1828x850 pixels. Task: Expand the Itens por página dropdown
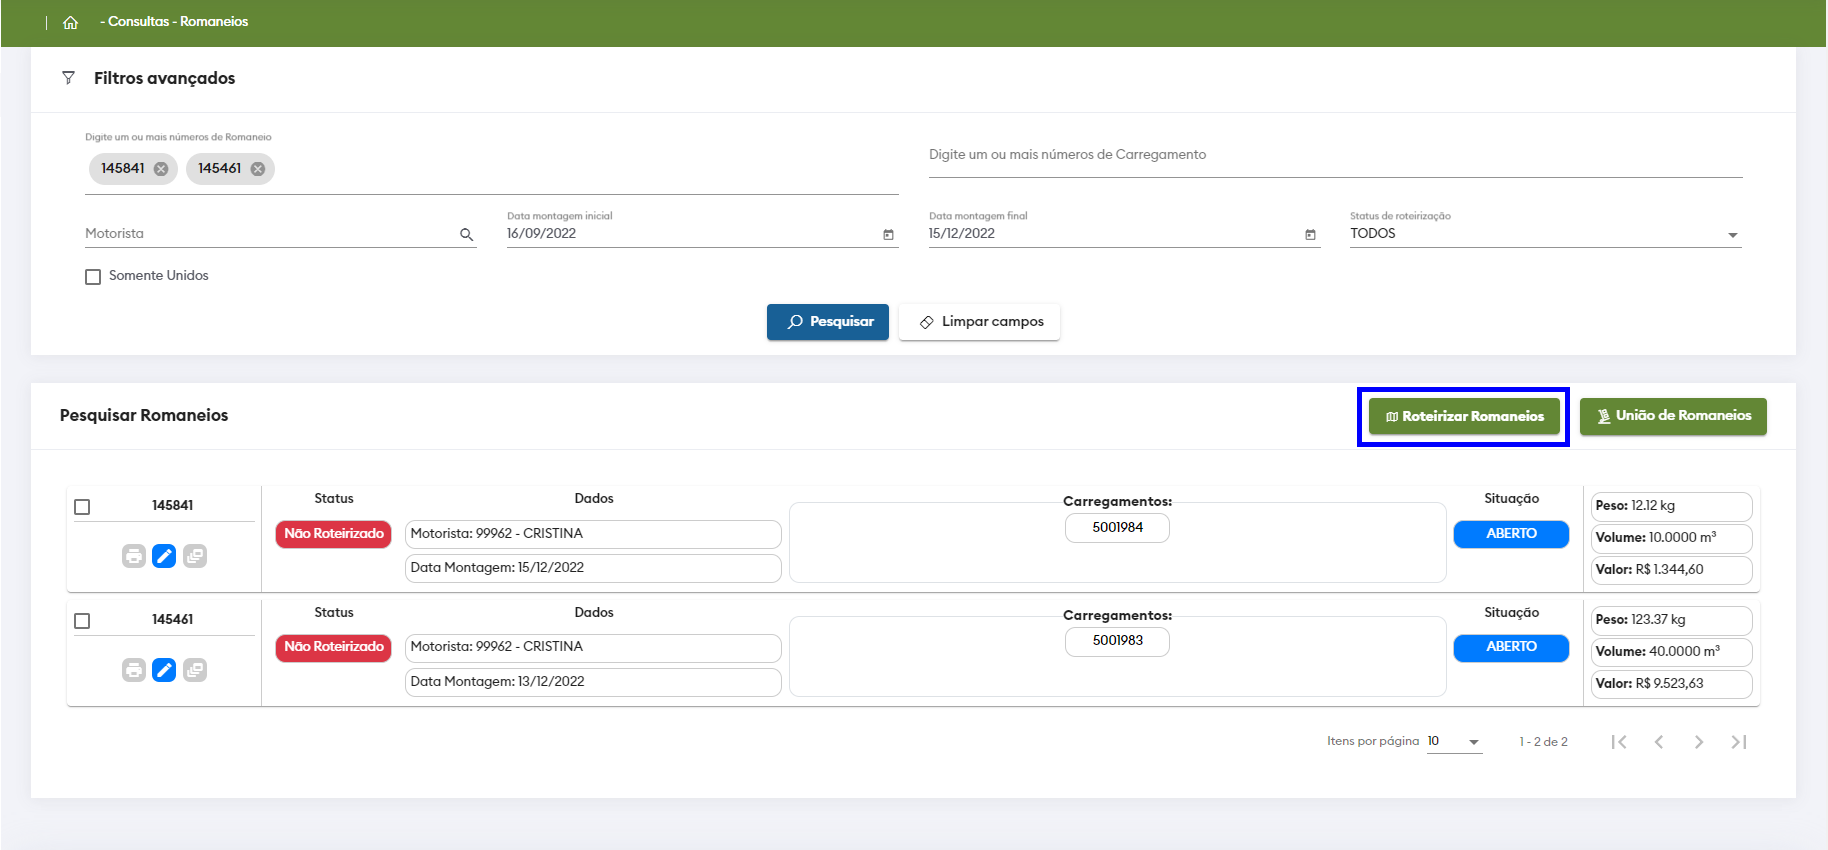[x=1454, y=742]
